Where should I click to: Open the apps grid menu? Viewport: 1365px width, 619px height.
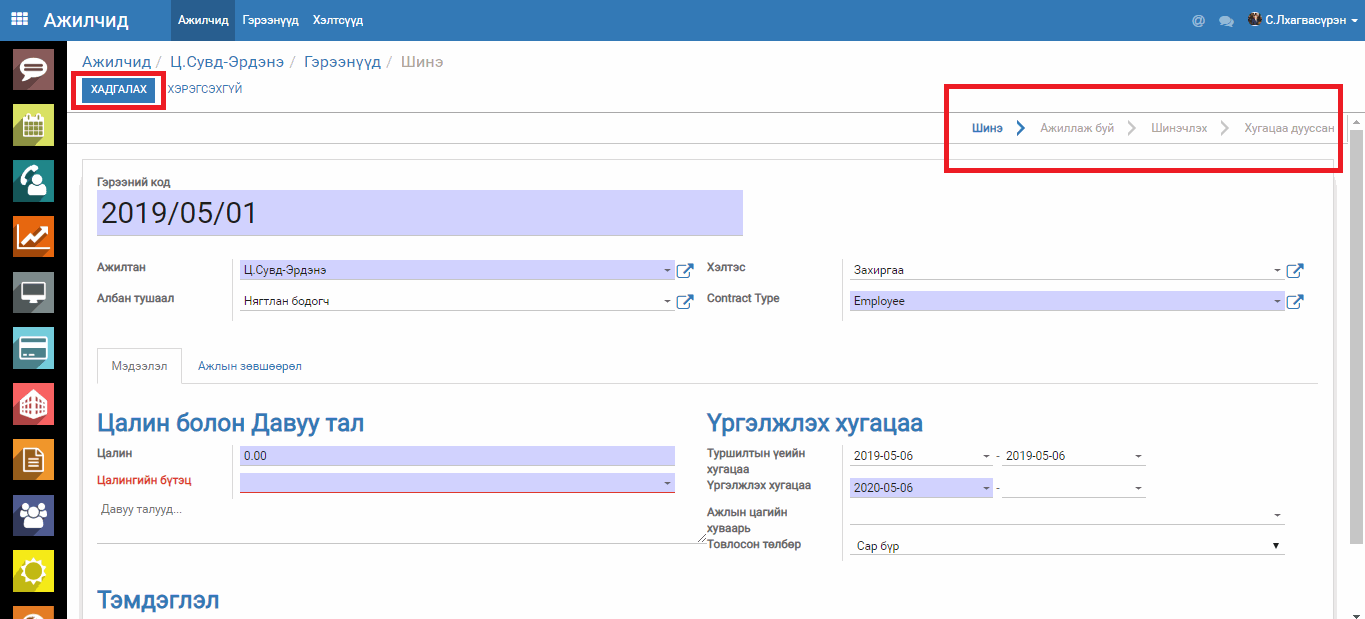pyautogui.click(x=19, y=20)
